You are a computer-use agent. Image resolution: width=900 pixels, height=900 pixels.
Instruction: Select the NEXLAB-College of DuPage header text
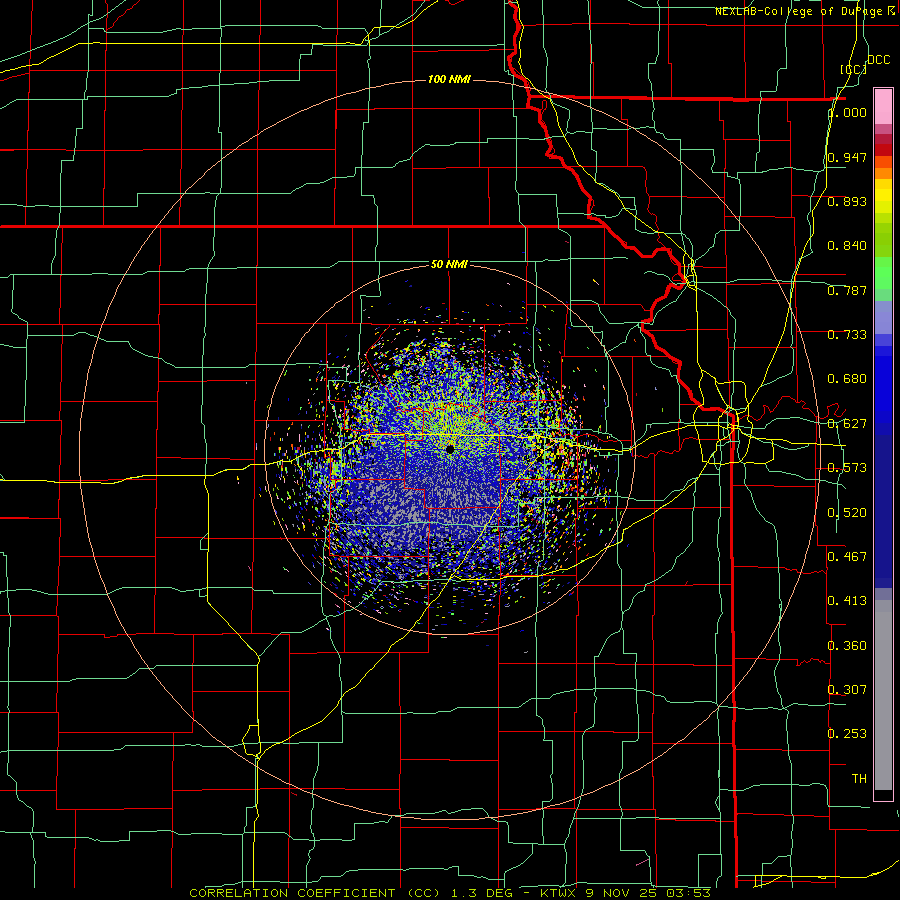tap(804, 11)
